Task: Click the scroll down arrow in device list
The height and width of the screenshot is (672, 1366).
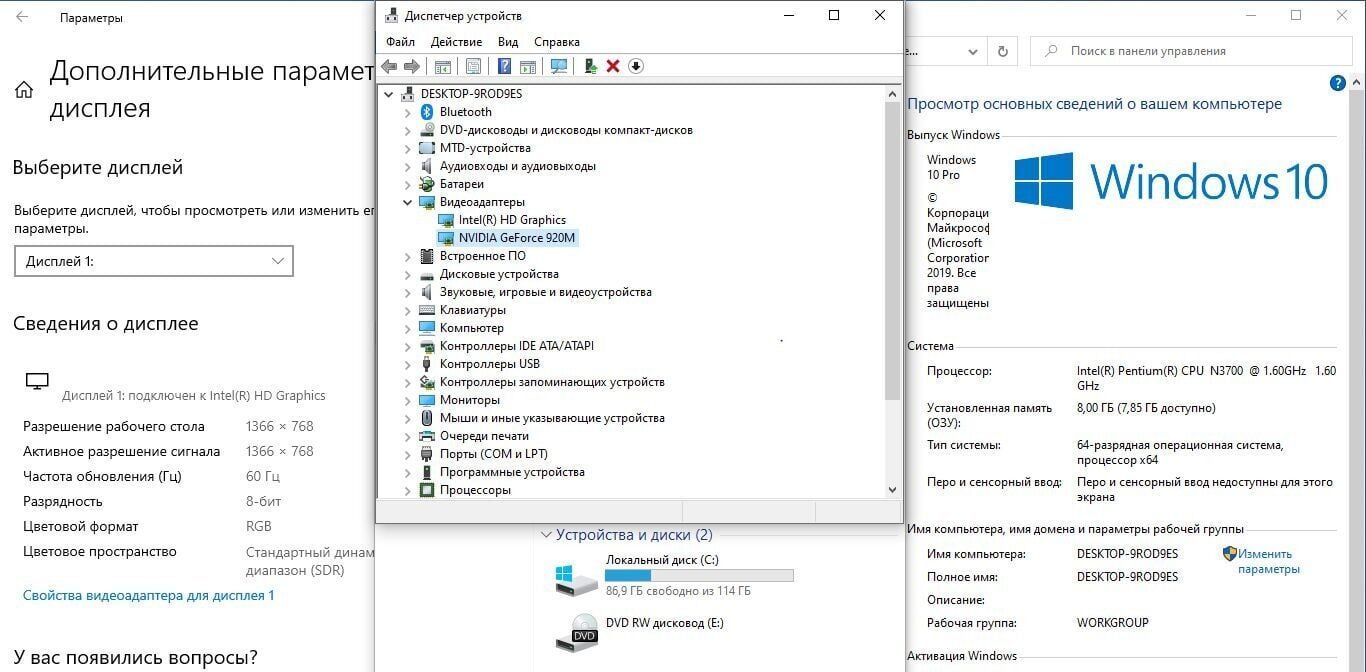Action: [892, 490]
